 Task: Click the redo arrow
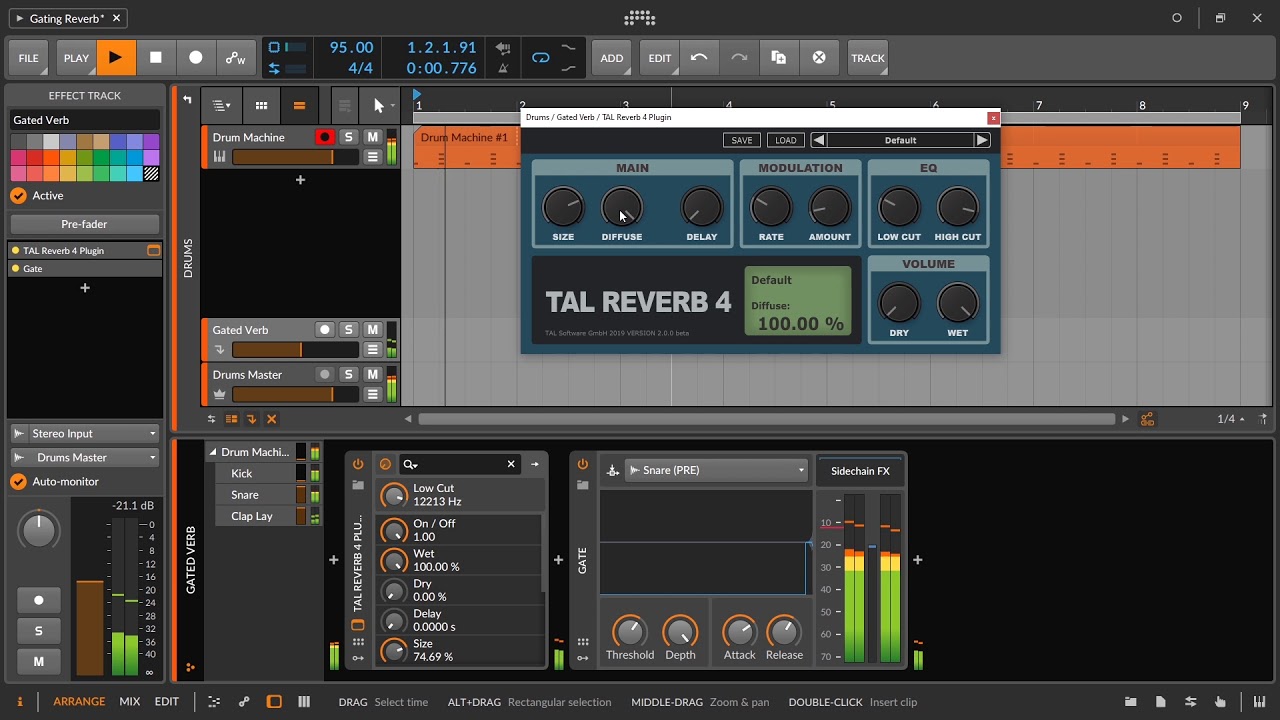739,58
